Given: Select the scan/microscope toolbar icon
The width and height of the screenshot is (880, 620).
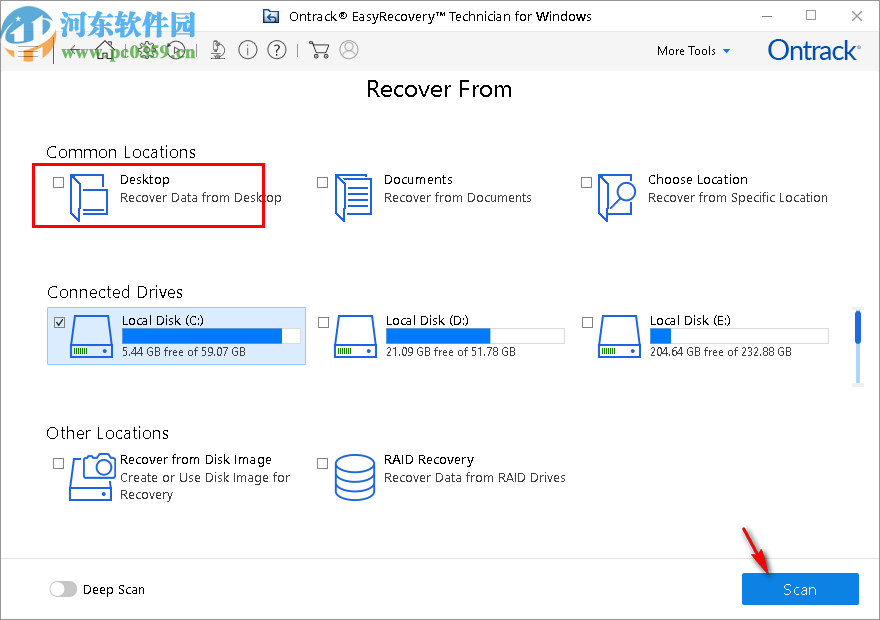Looking at the screenshot, I should click(218, 50).
